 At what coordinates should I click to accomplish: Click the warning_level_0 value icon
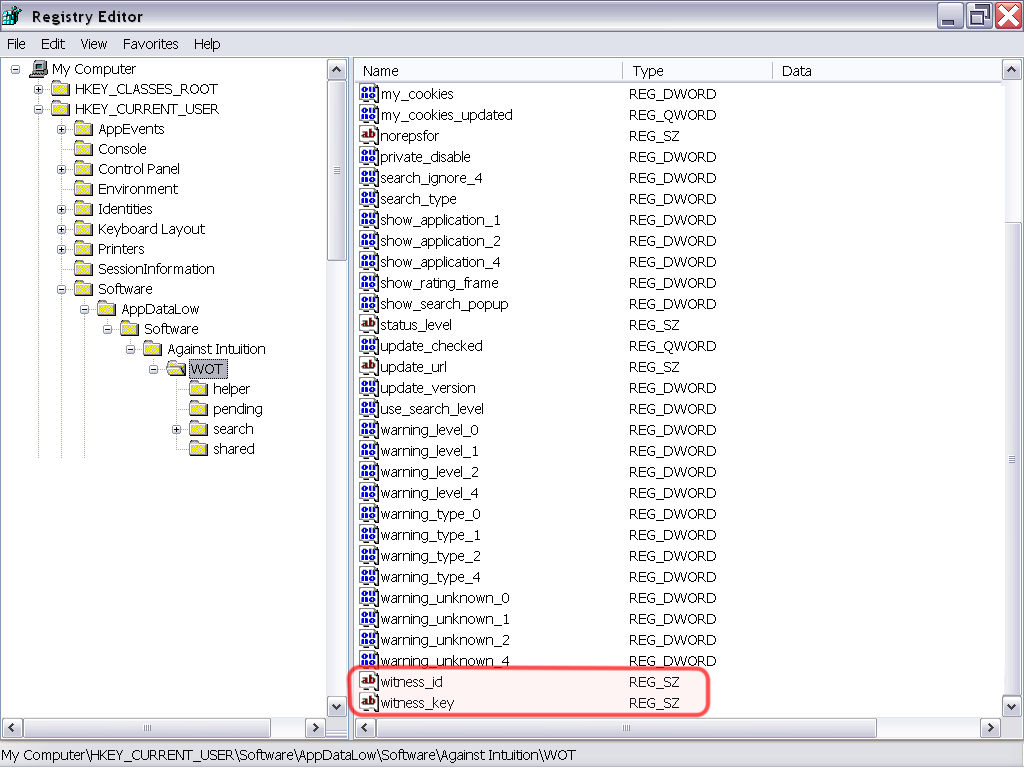[x=368, y=429]
